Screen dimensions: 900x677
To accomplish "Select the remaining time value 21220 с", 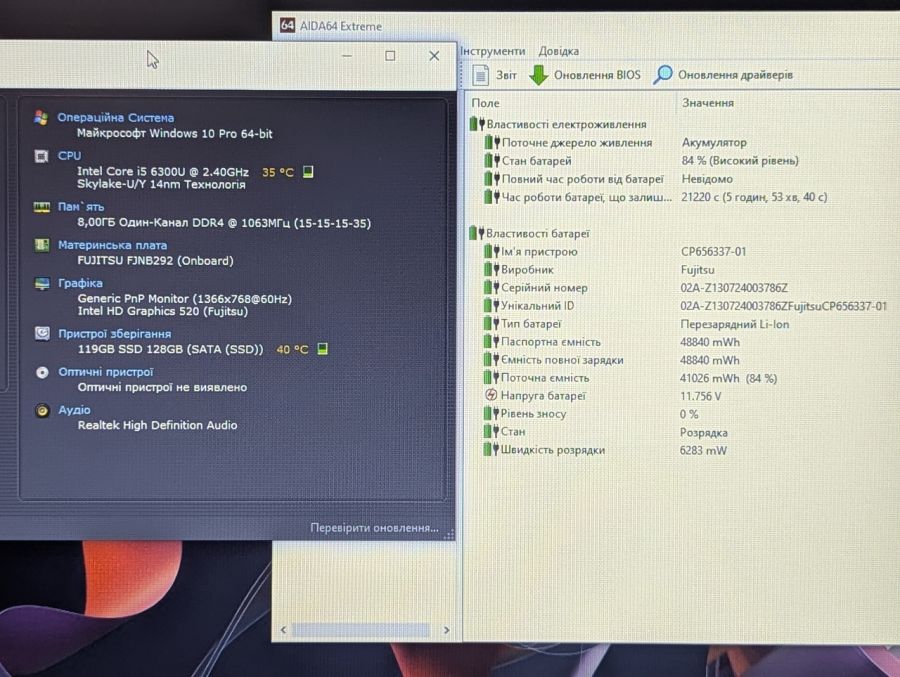I will click(x=754, y=197).
